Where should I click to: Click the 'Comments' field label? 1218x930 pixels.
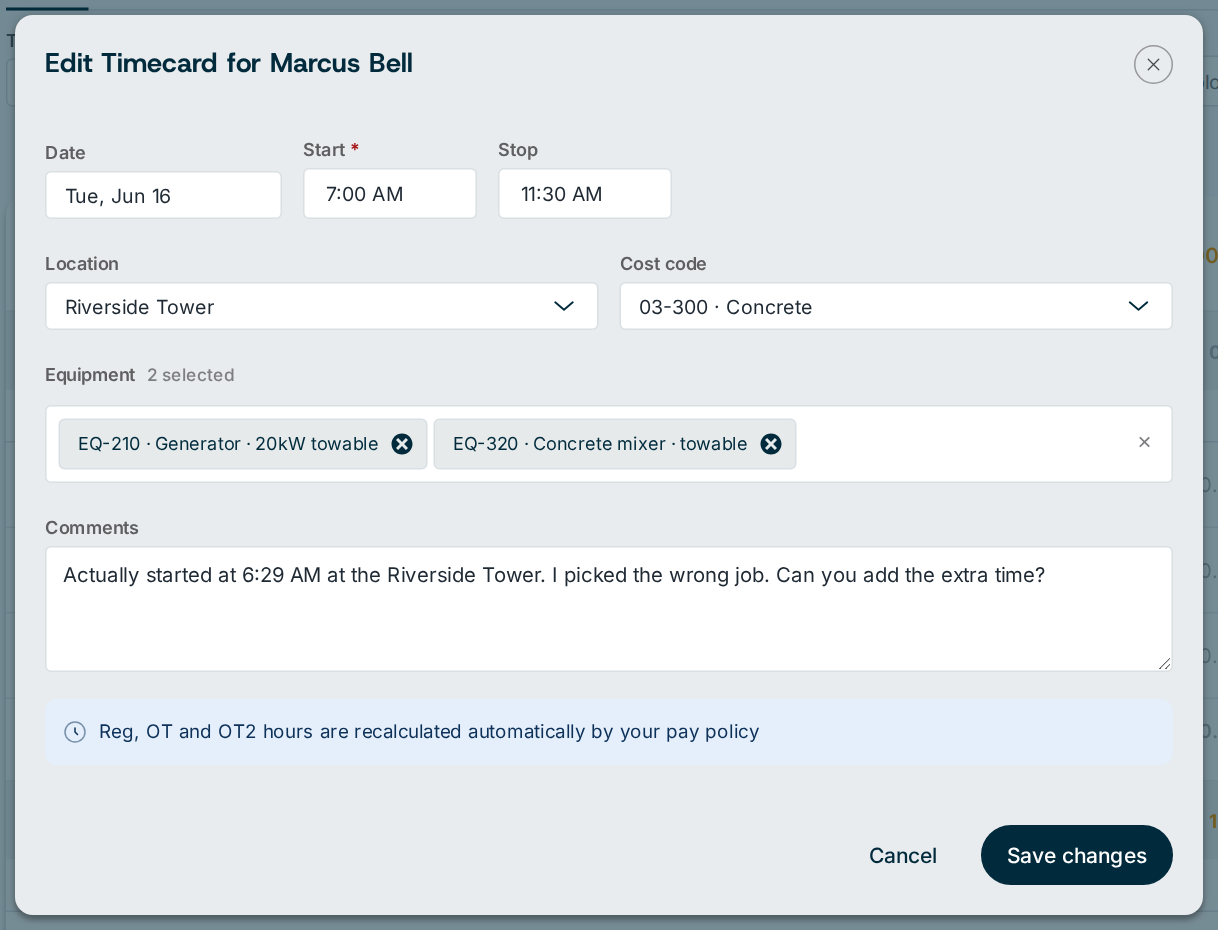click(x=92, y=528)
